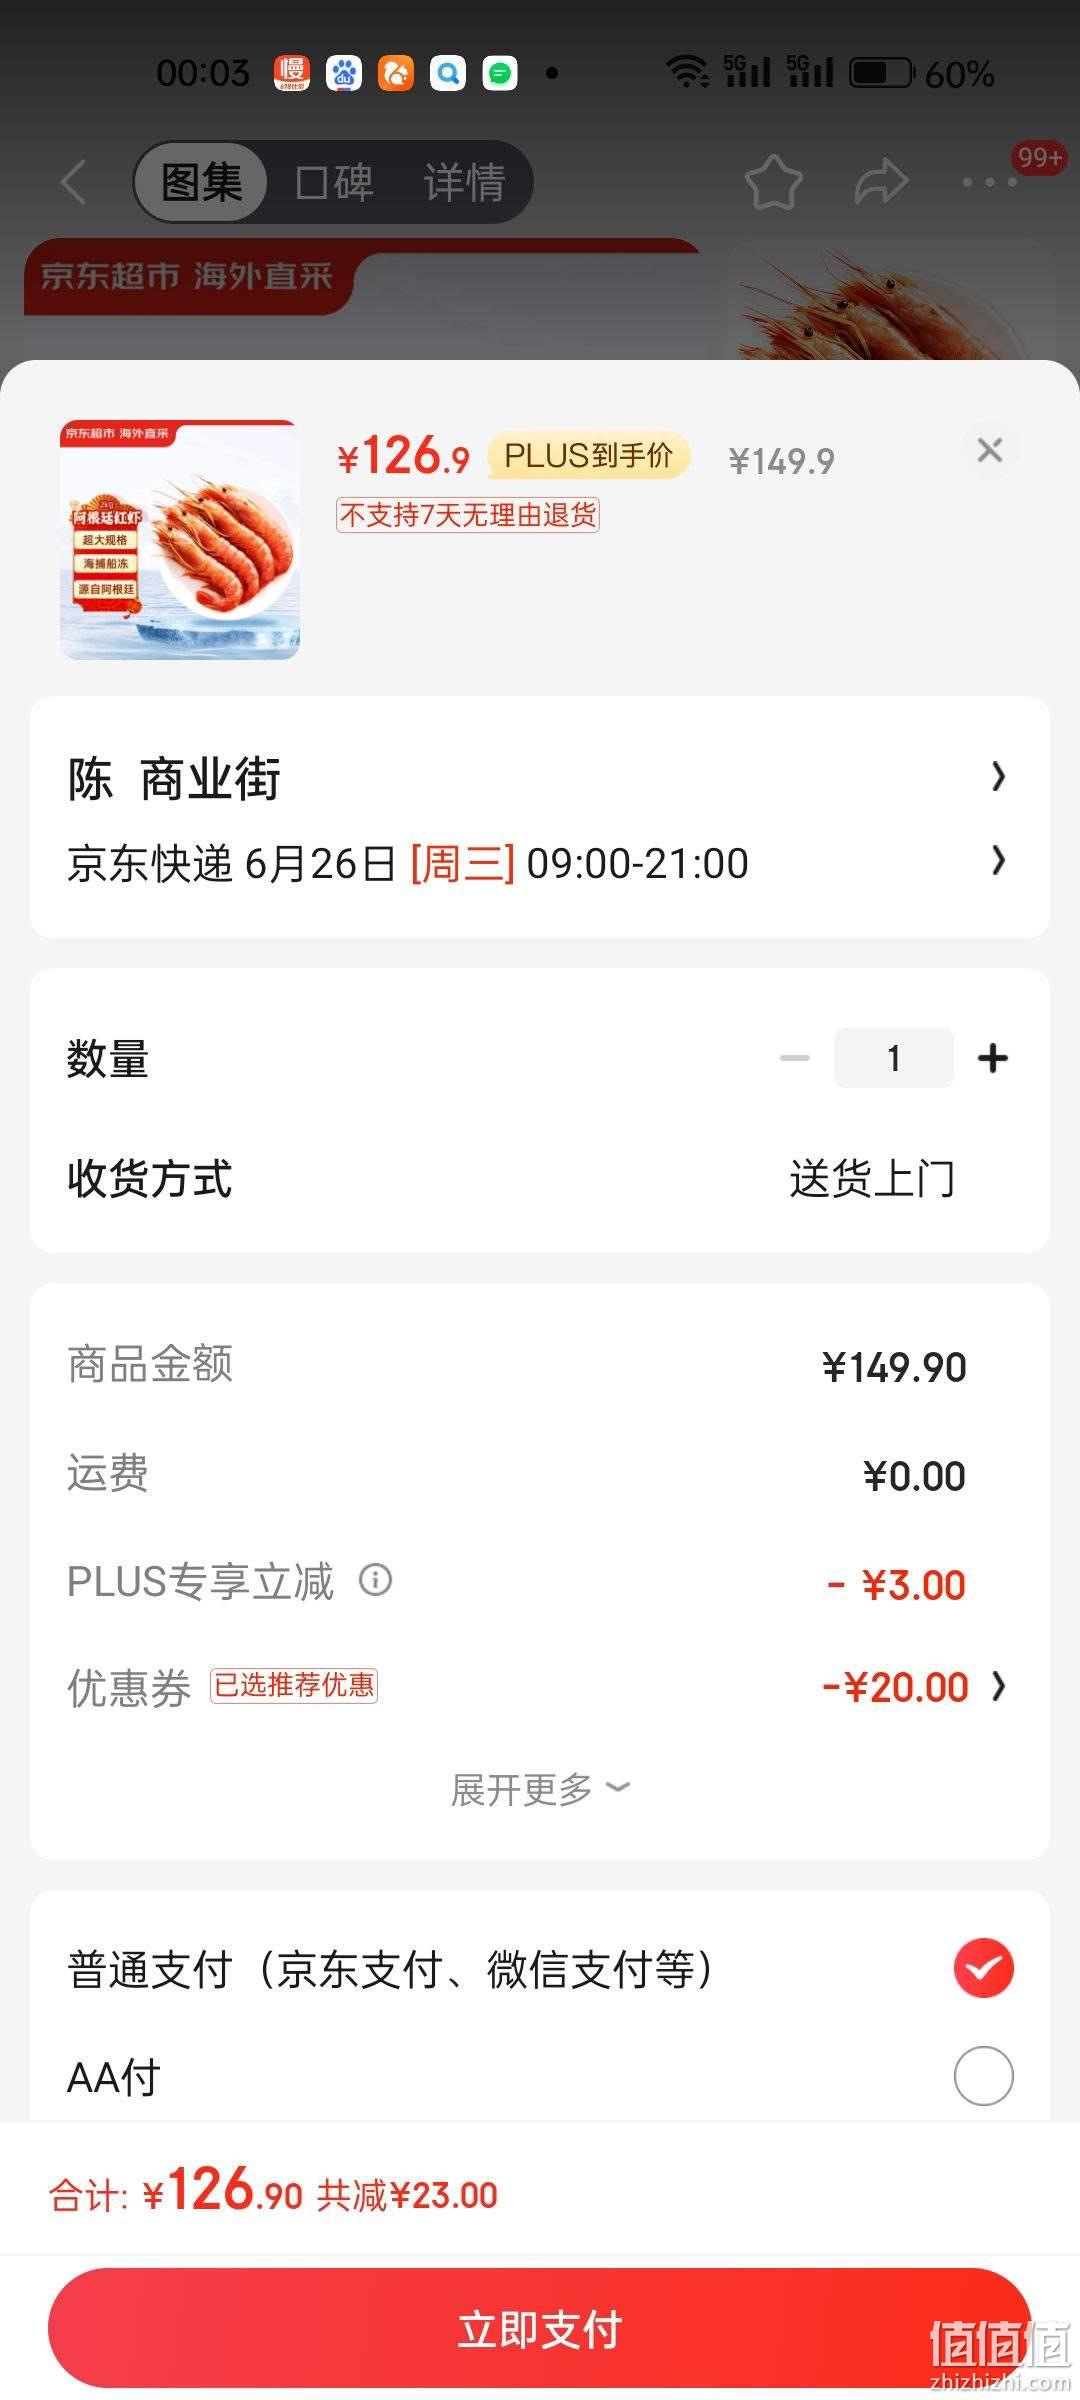The height and width of the screenshot is (2400, 1080).
Task: Switch to 口碑 tab
Action: (334, 182)
